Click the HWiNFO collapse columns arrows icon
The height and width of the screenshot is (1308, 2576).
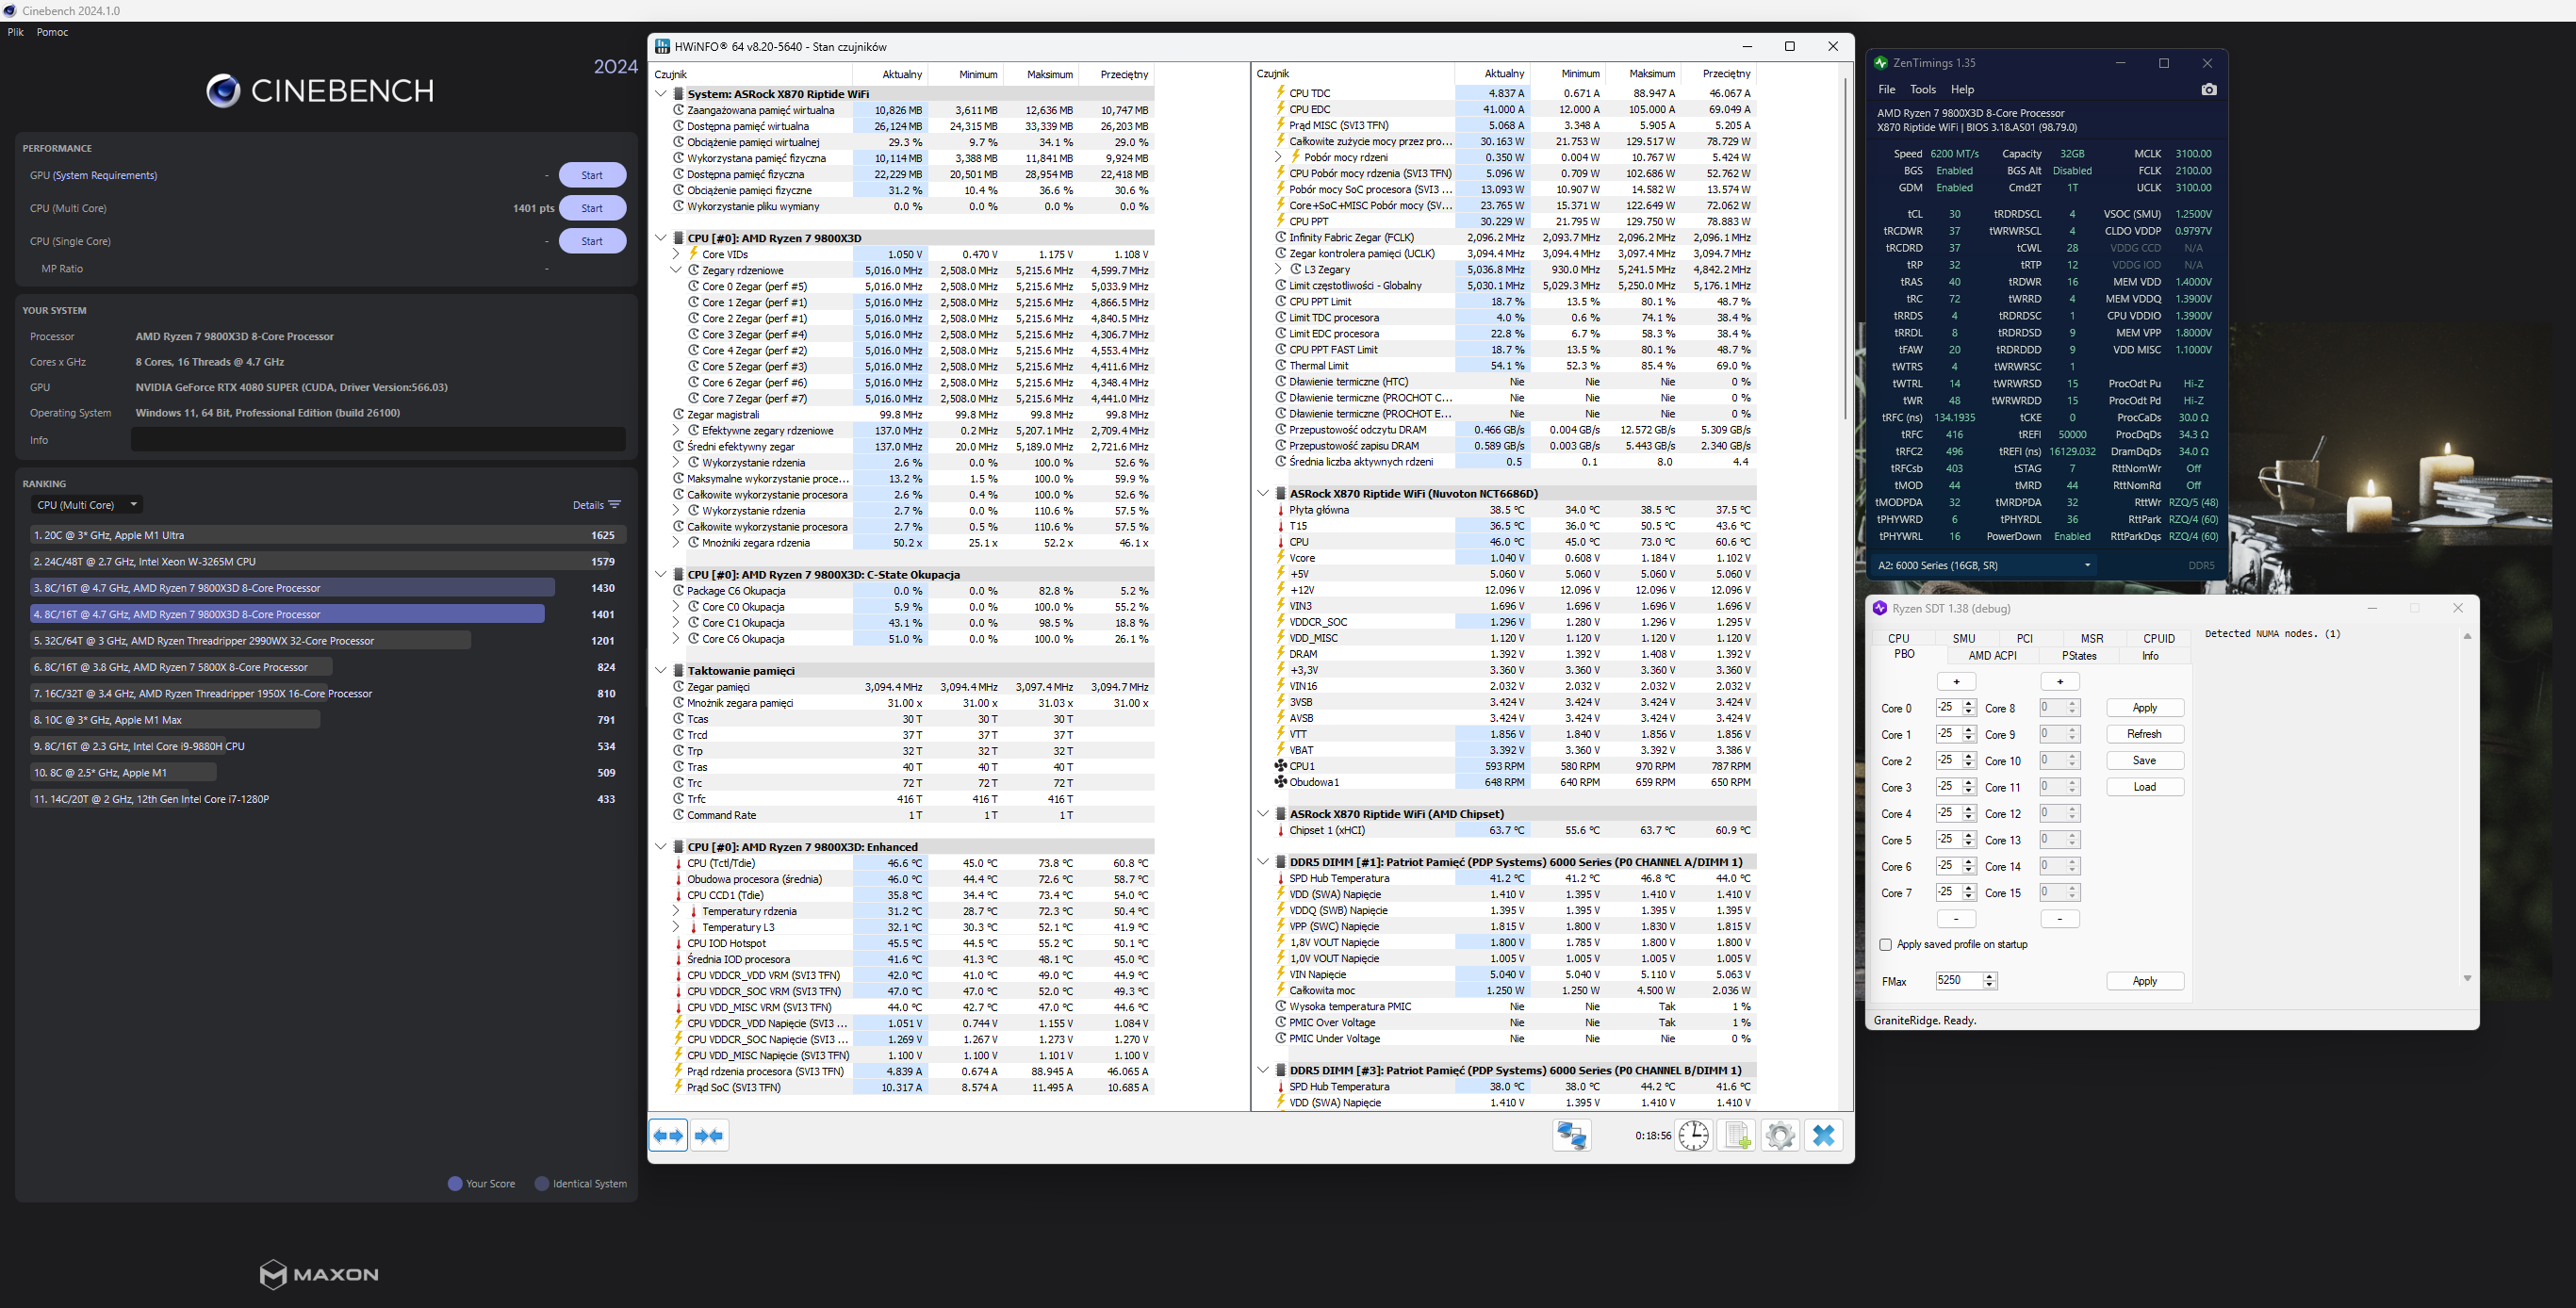pos(709,1135)
